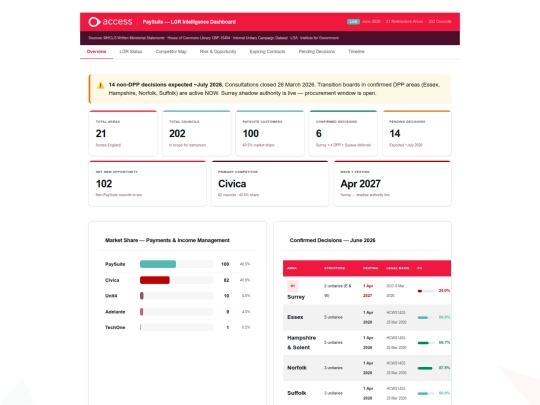540x405 pixels.
Task: Click the Confirmed Decisions card showing 6
Action: click(x=343, y=133)
